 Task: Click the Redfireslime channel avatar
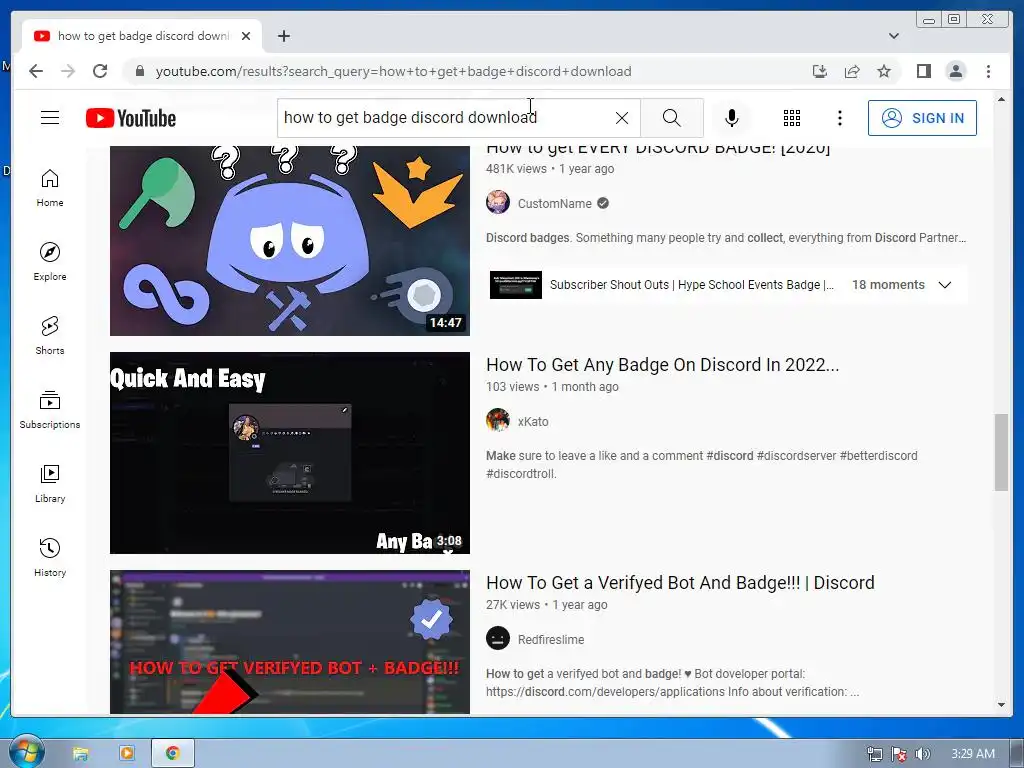point(498,638)
